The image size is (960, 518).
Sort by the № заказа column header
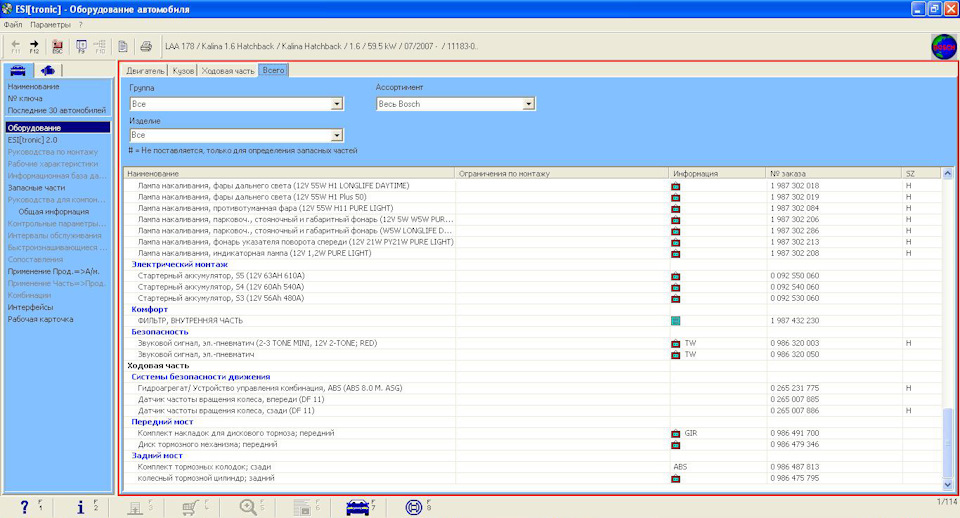click(834, 174)
